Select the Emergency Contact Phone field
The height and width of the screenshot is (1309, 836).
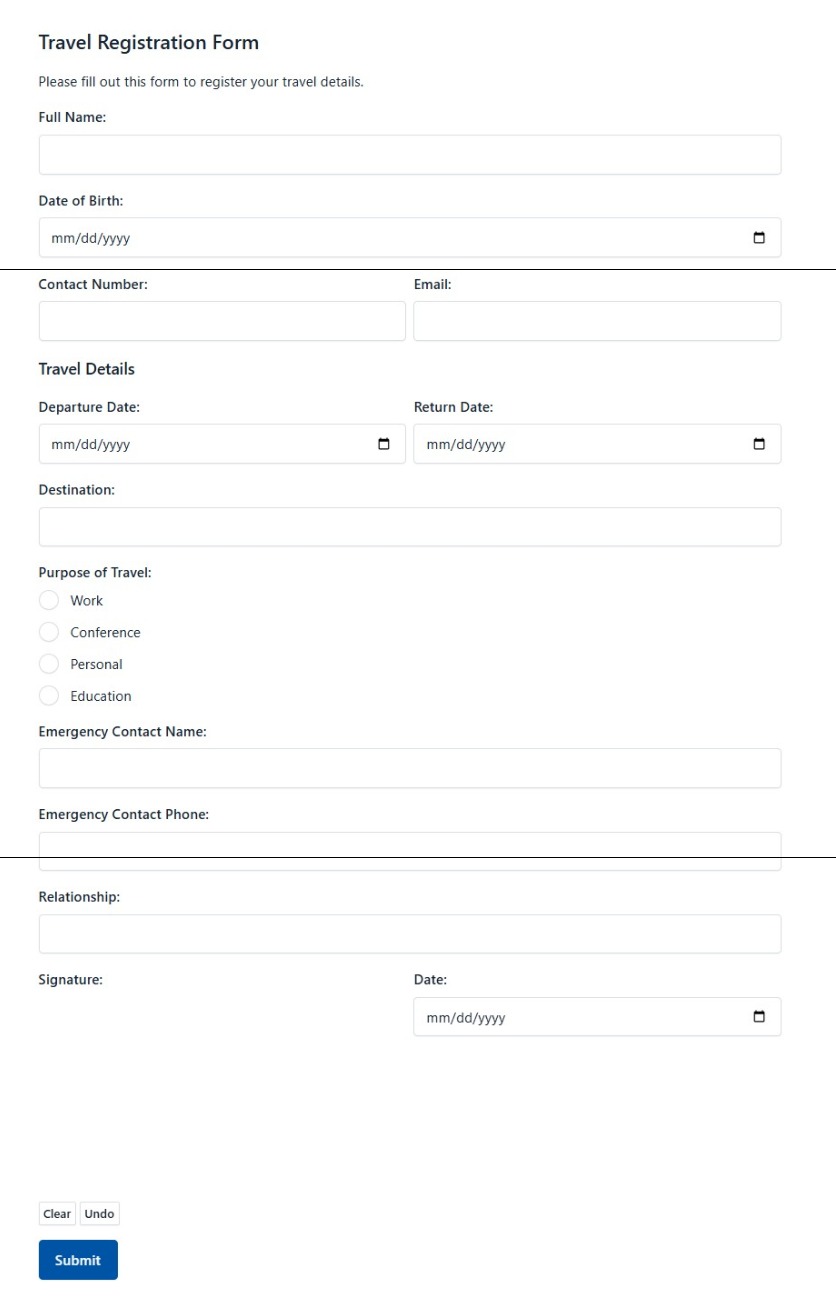409,848
